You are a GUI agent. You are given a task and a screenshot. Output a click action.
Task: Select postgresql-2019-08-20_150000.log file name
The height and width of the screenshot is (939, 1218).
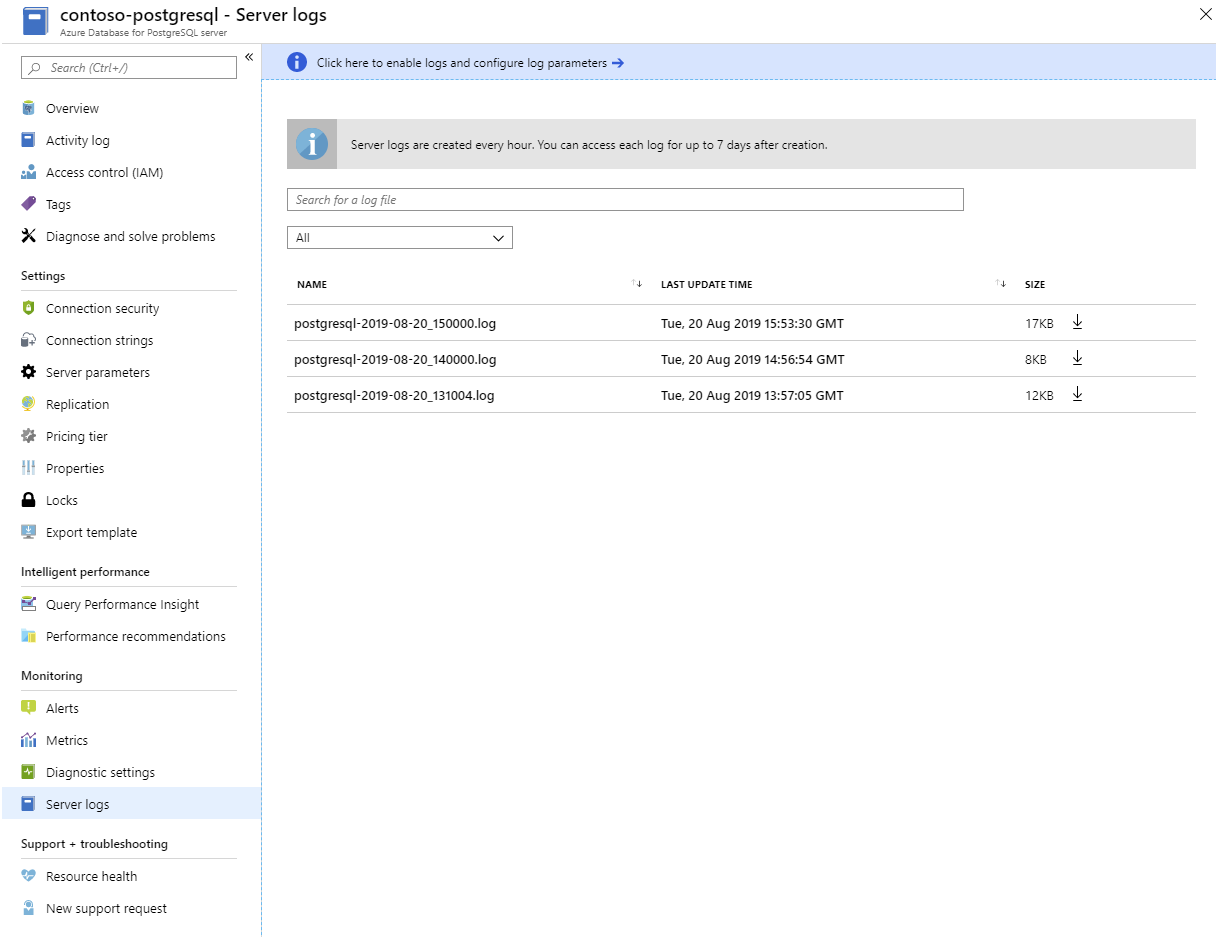coord(395,323)
